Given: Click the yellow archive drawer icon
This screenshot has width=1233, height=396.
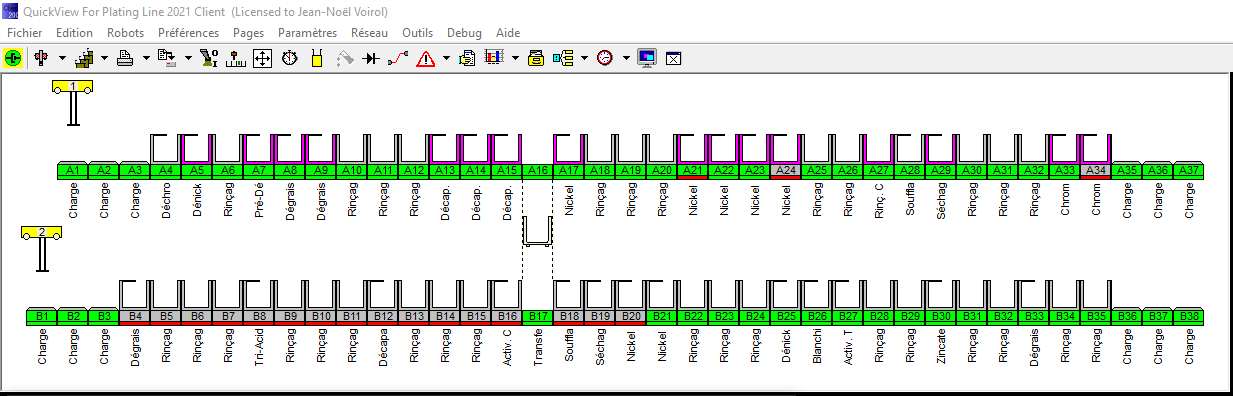Looking at the screenshot, I should click(536, 58).
